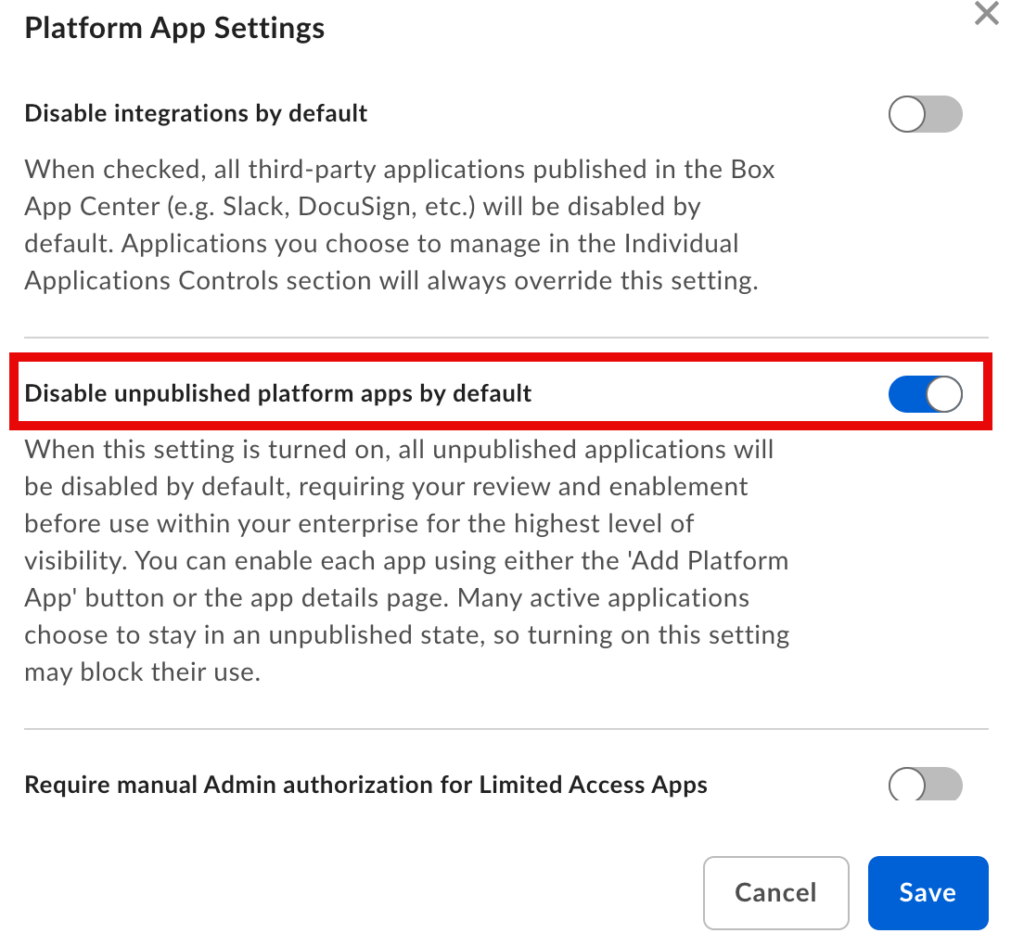
Task: Save the platform app settings
Action: tap(927, 893)
